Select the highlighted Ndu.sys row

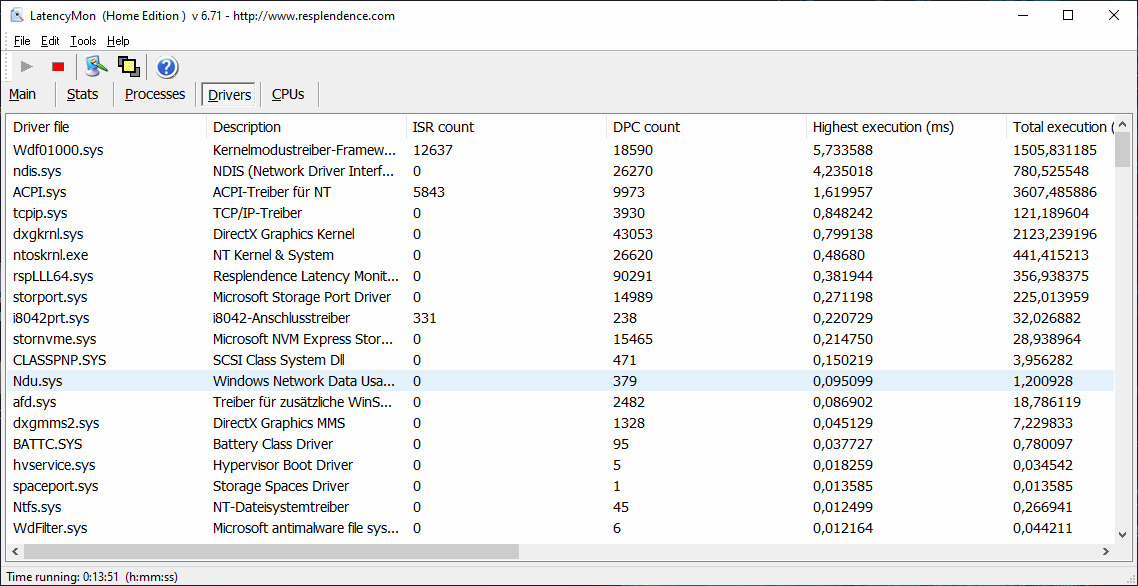pyautogui.click(x=560, y=381)
